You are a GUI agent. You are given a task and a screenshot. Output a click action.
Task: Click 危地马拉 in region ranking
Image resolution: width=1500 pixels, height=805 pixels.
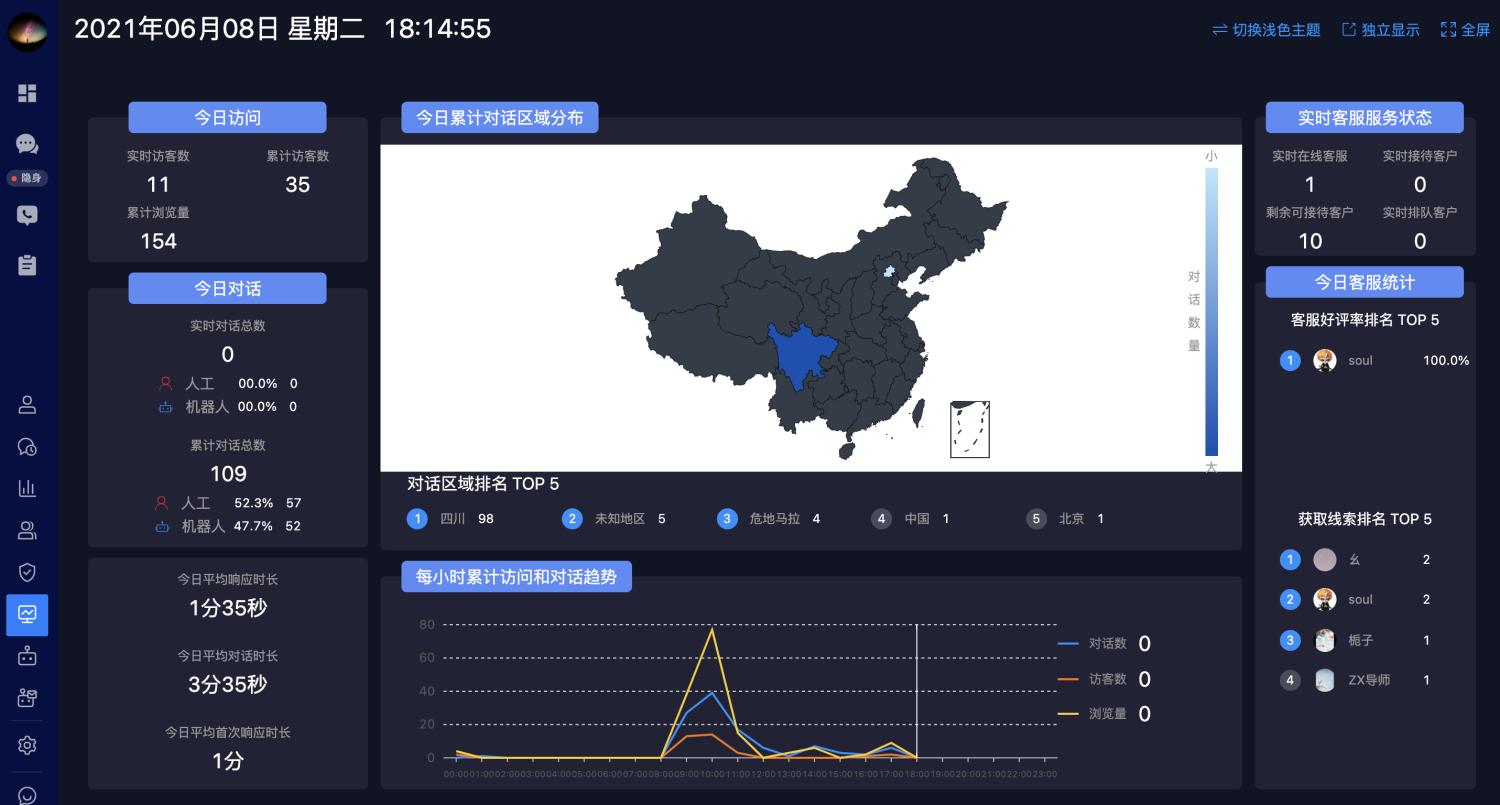[x=777, y=519]
